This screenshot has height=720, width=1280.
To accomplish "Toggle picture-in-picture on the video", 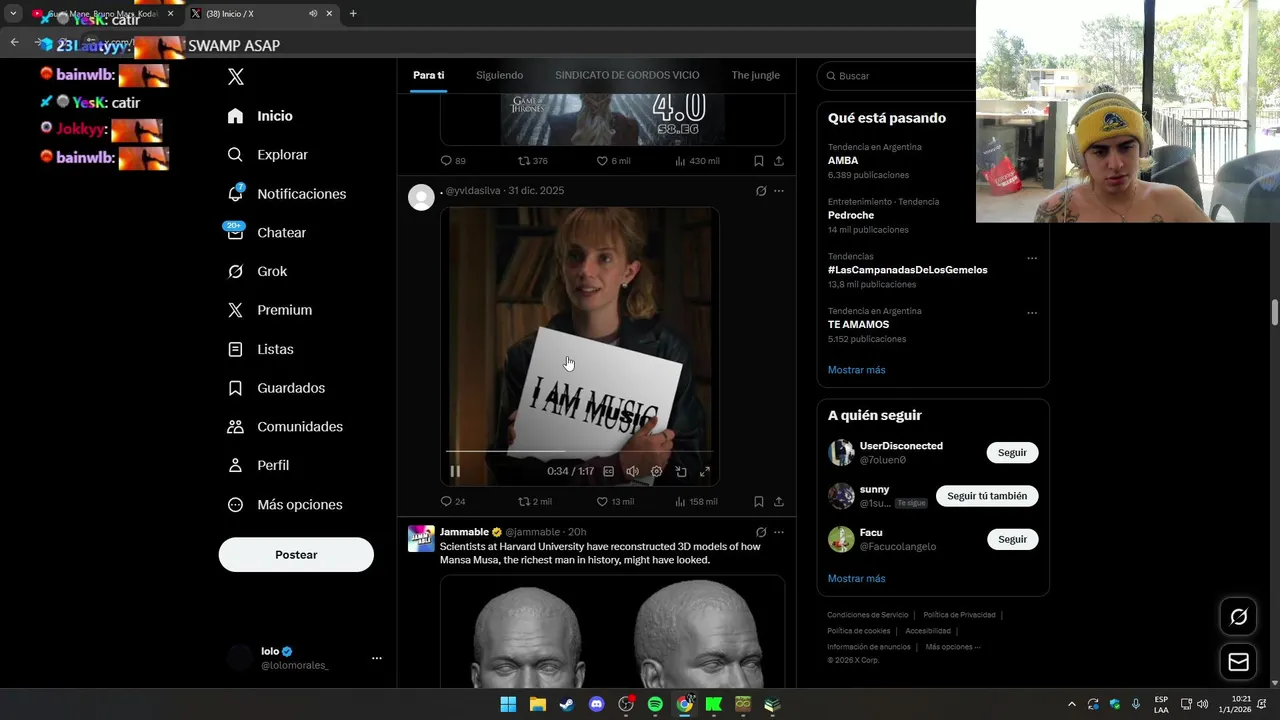I will pos(681,471).
